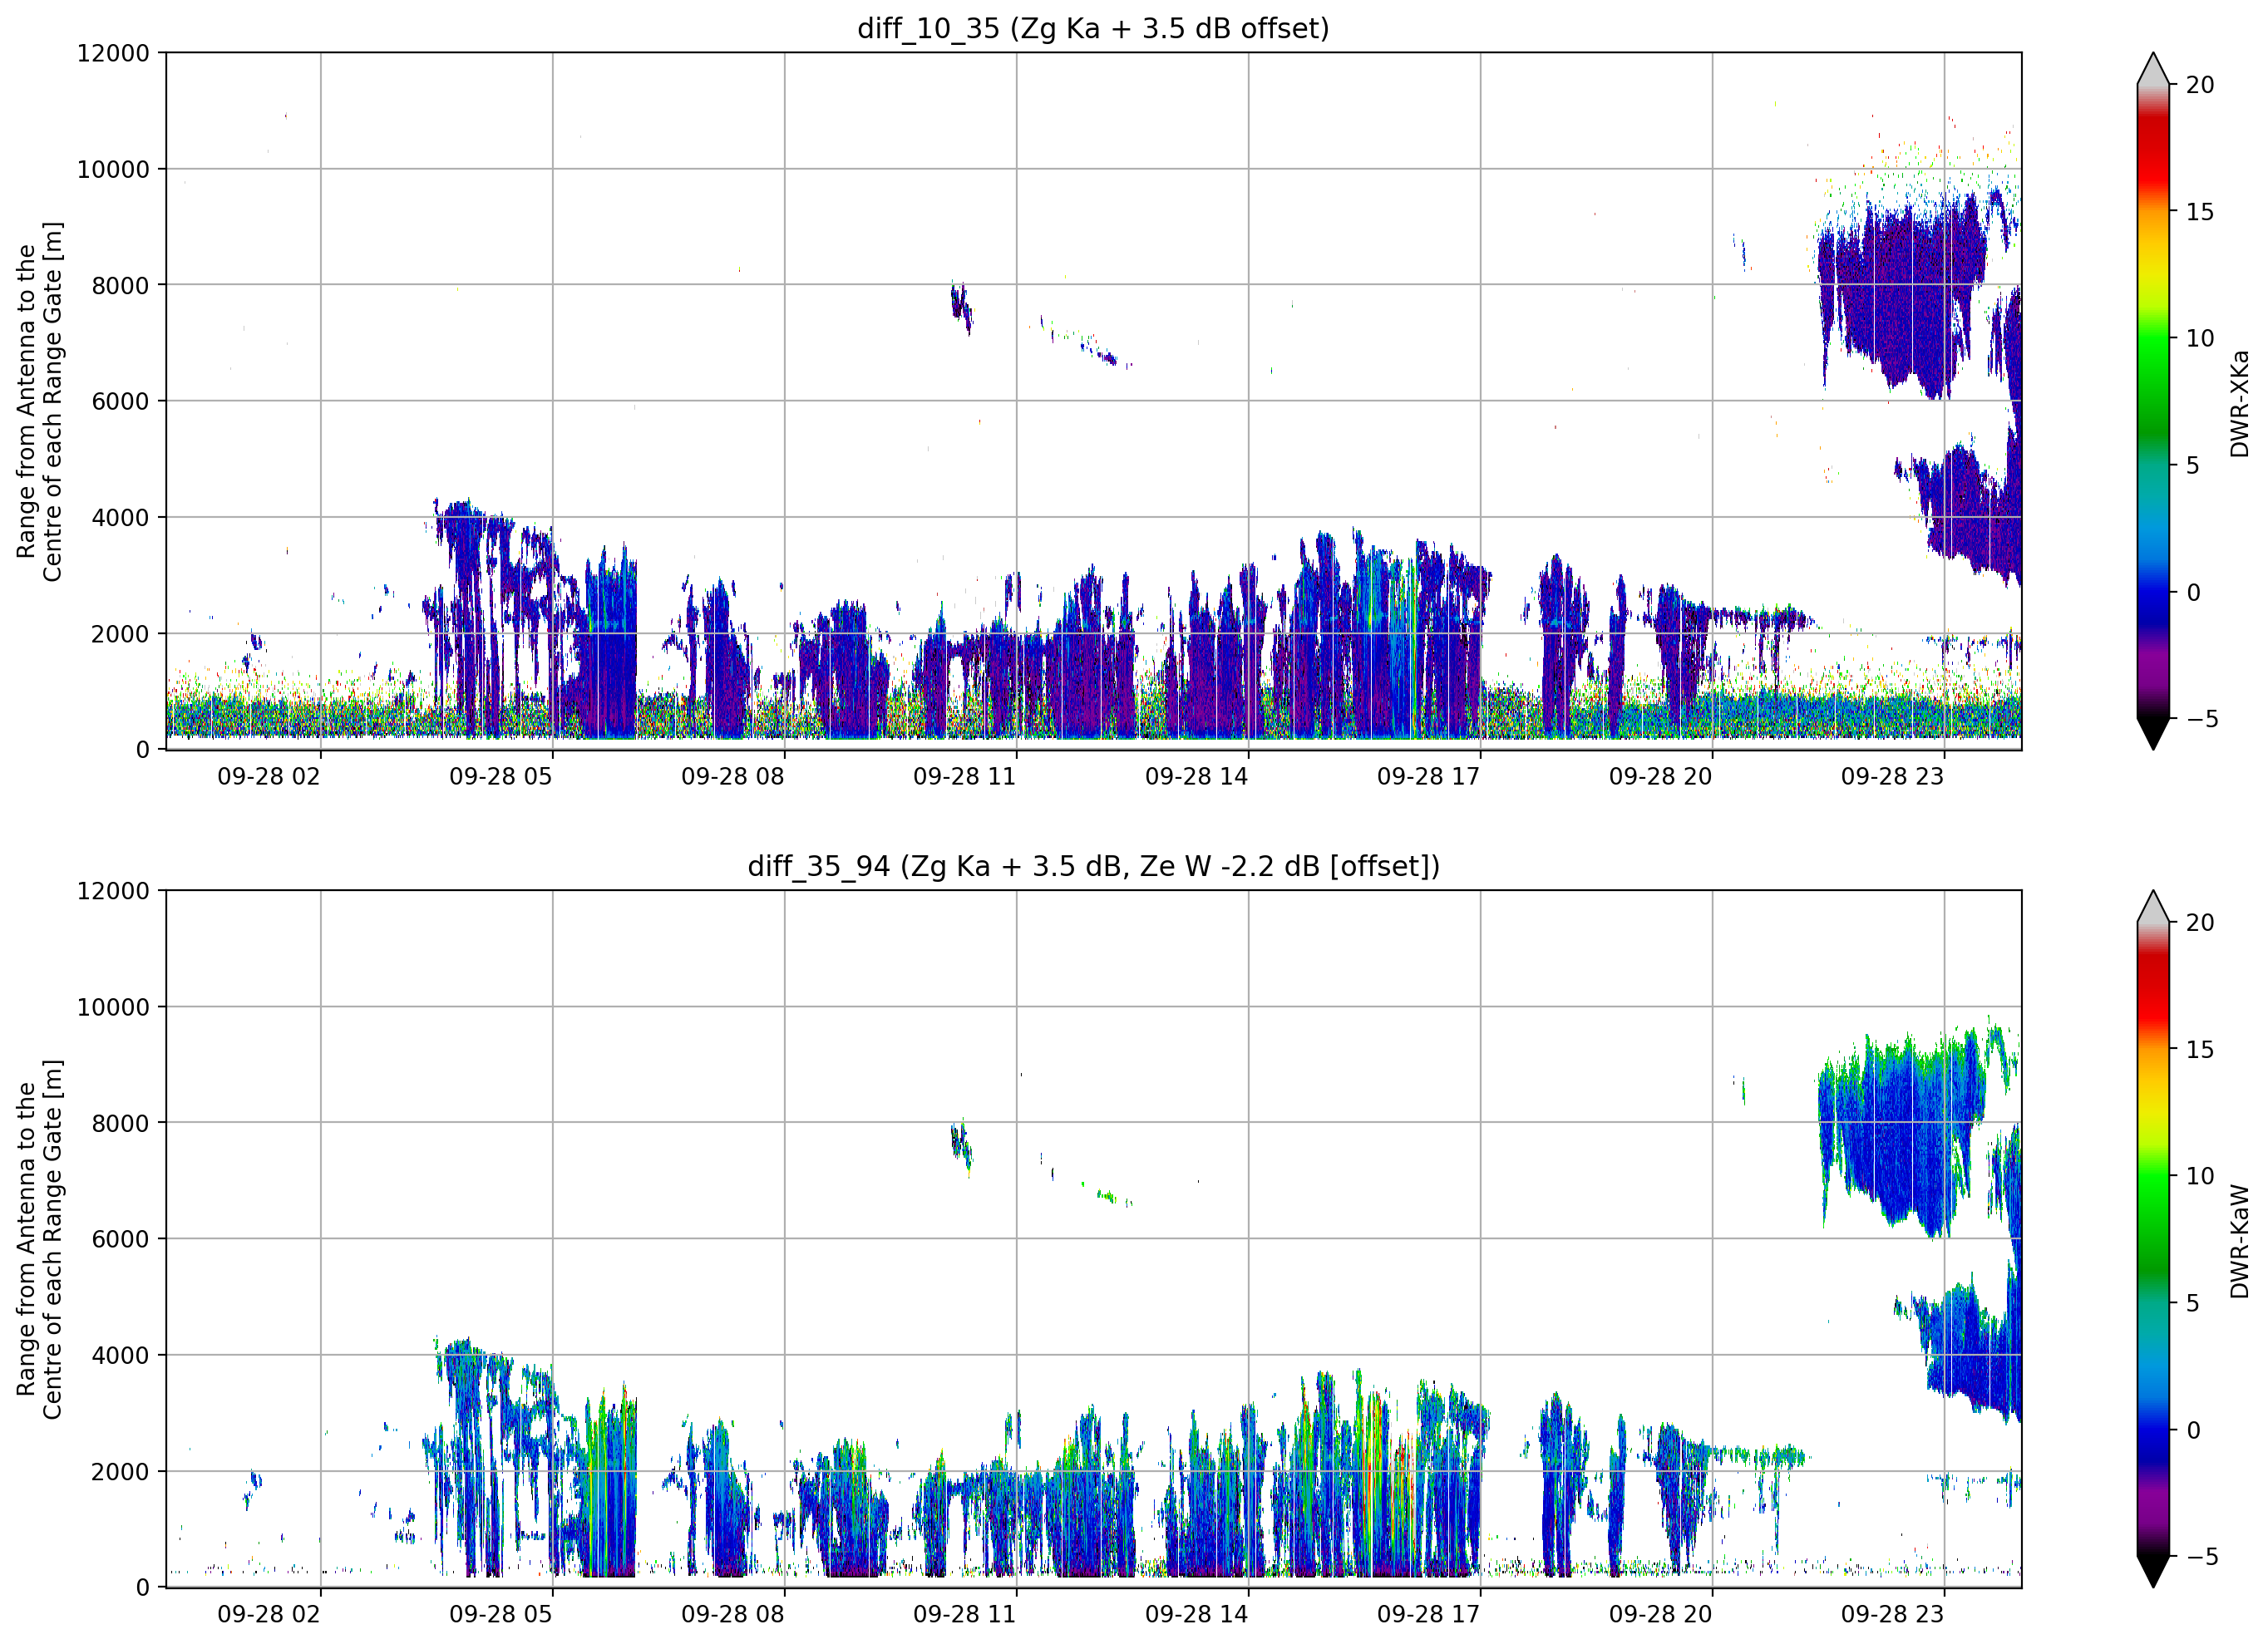Click the bottom plot 2000 y-axis tick label
Image resolution: width=2268 pixels, height=1644 pixels.
120,1471
